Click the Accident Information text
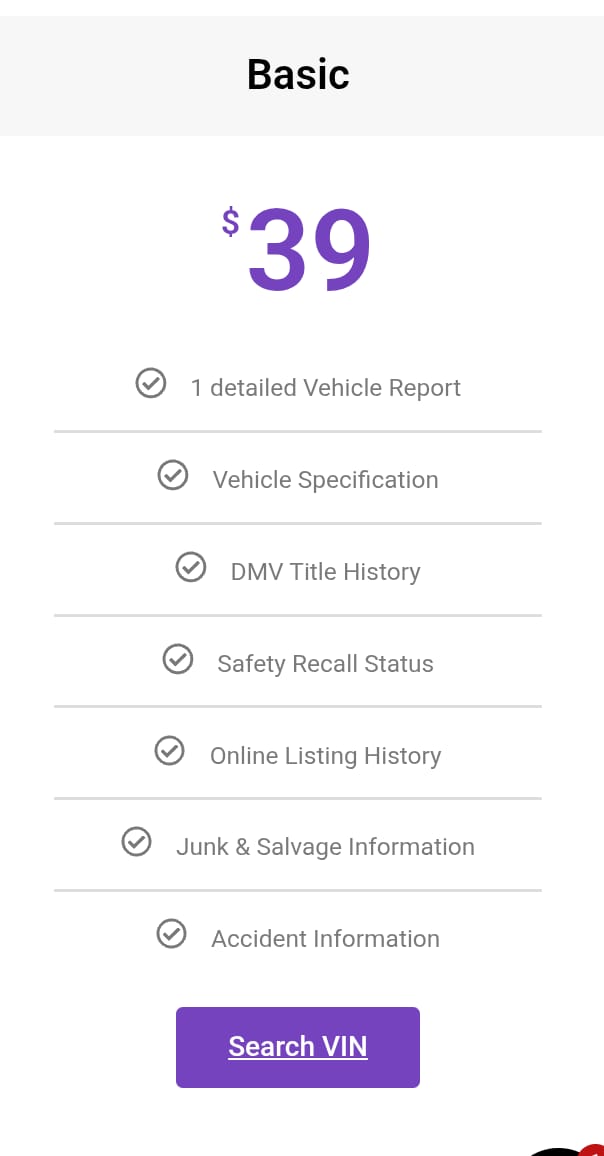 pos(325,939)
